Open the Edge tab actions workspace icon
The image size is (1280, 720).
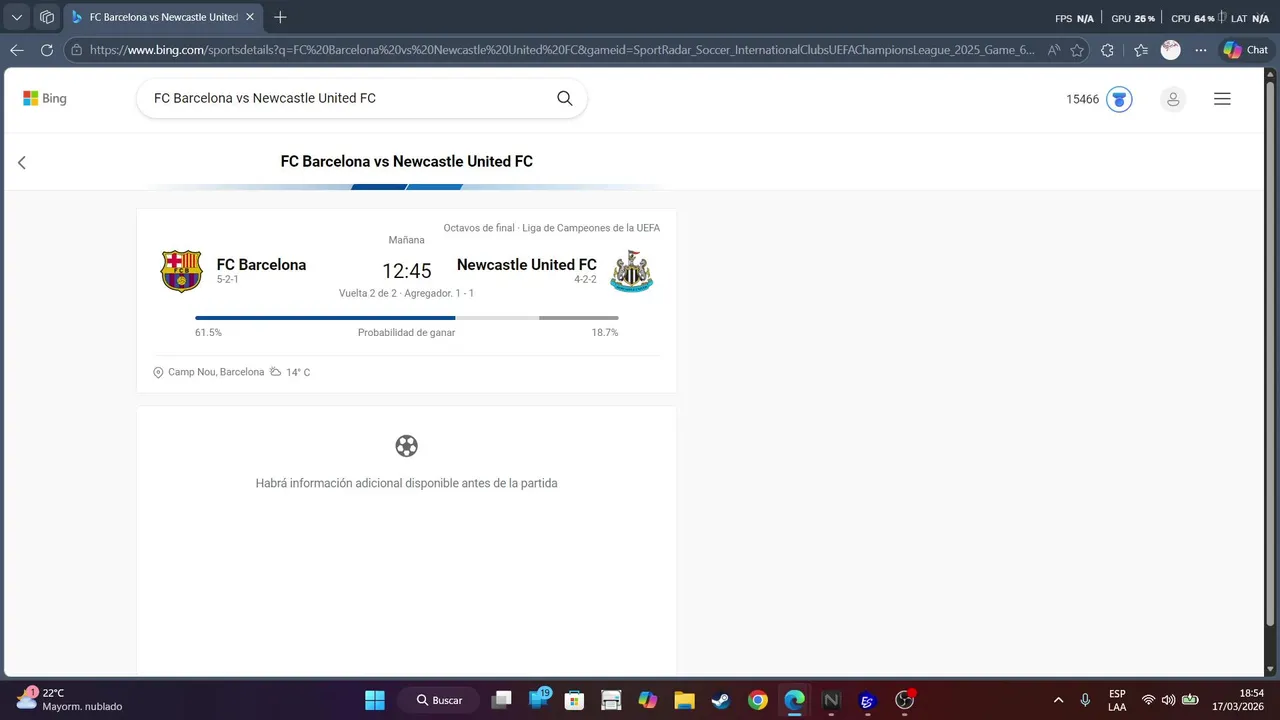[x=46, y=17]
